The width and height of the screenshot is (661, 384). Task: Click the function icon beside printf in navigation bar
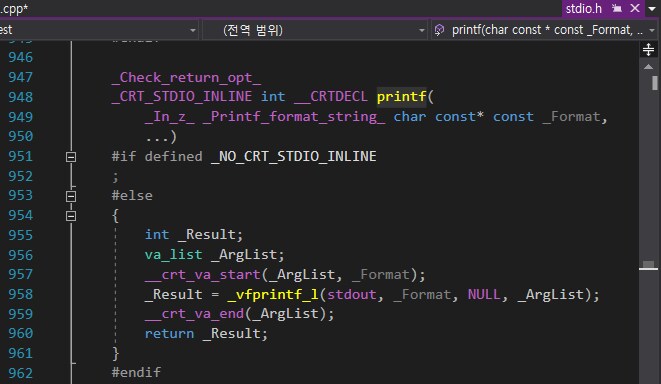click(439, 30)
